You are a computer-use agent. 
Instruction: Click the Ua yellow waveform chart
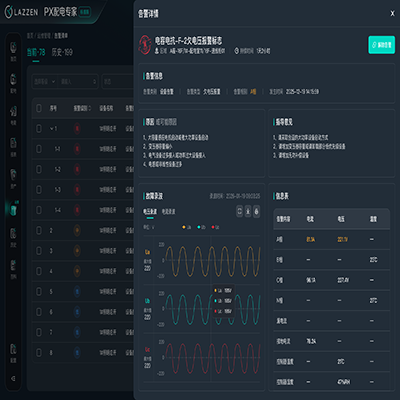click(213, 261)
